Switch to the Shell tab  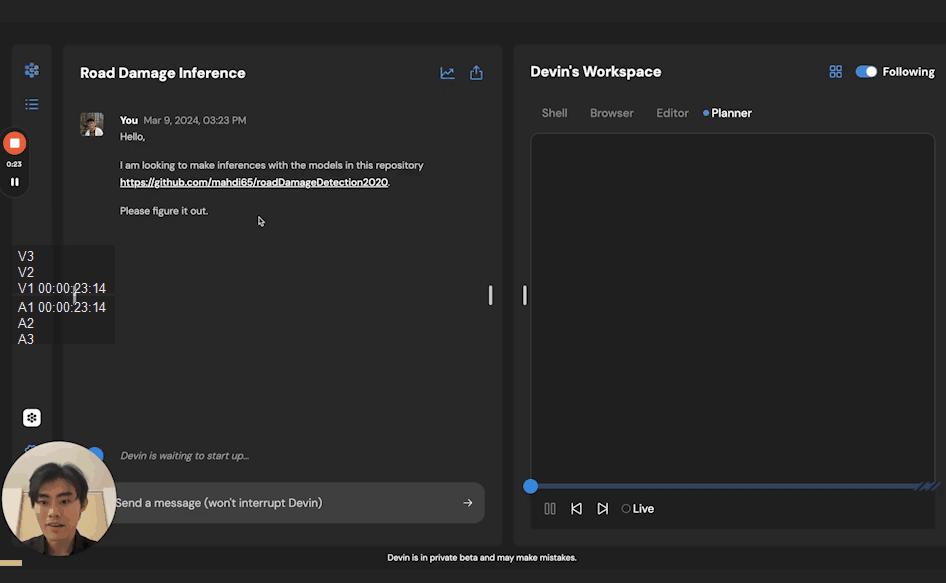click(x=554, y=113)
